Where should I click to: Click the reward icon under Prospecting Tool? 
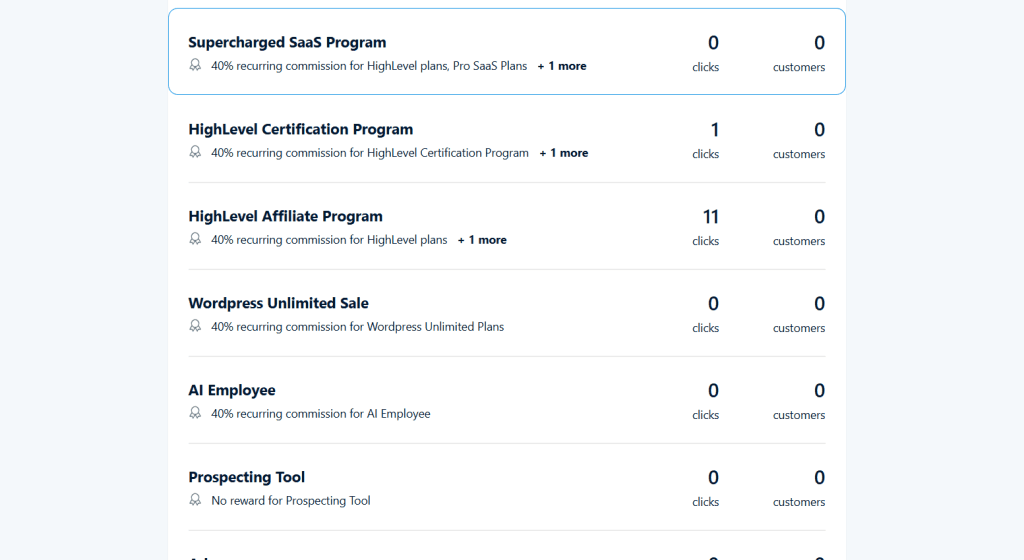point(195,499)
